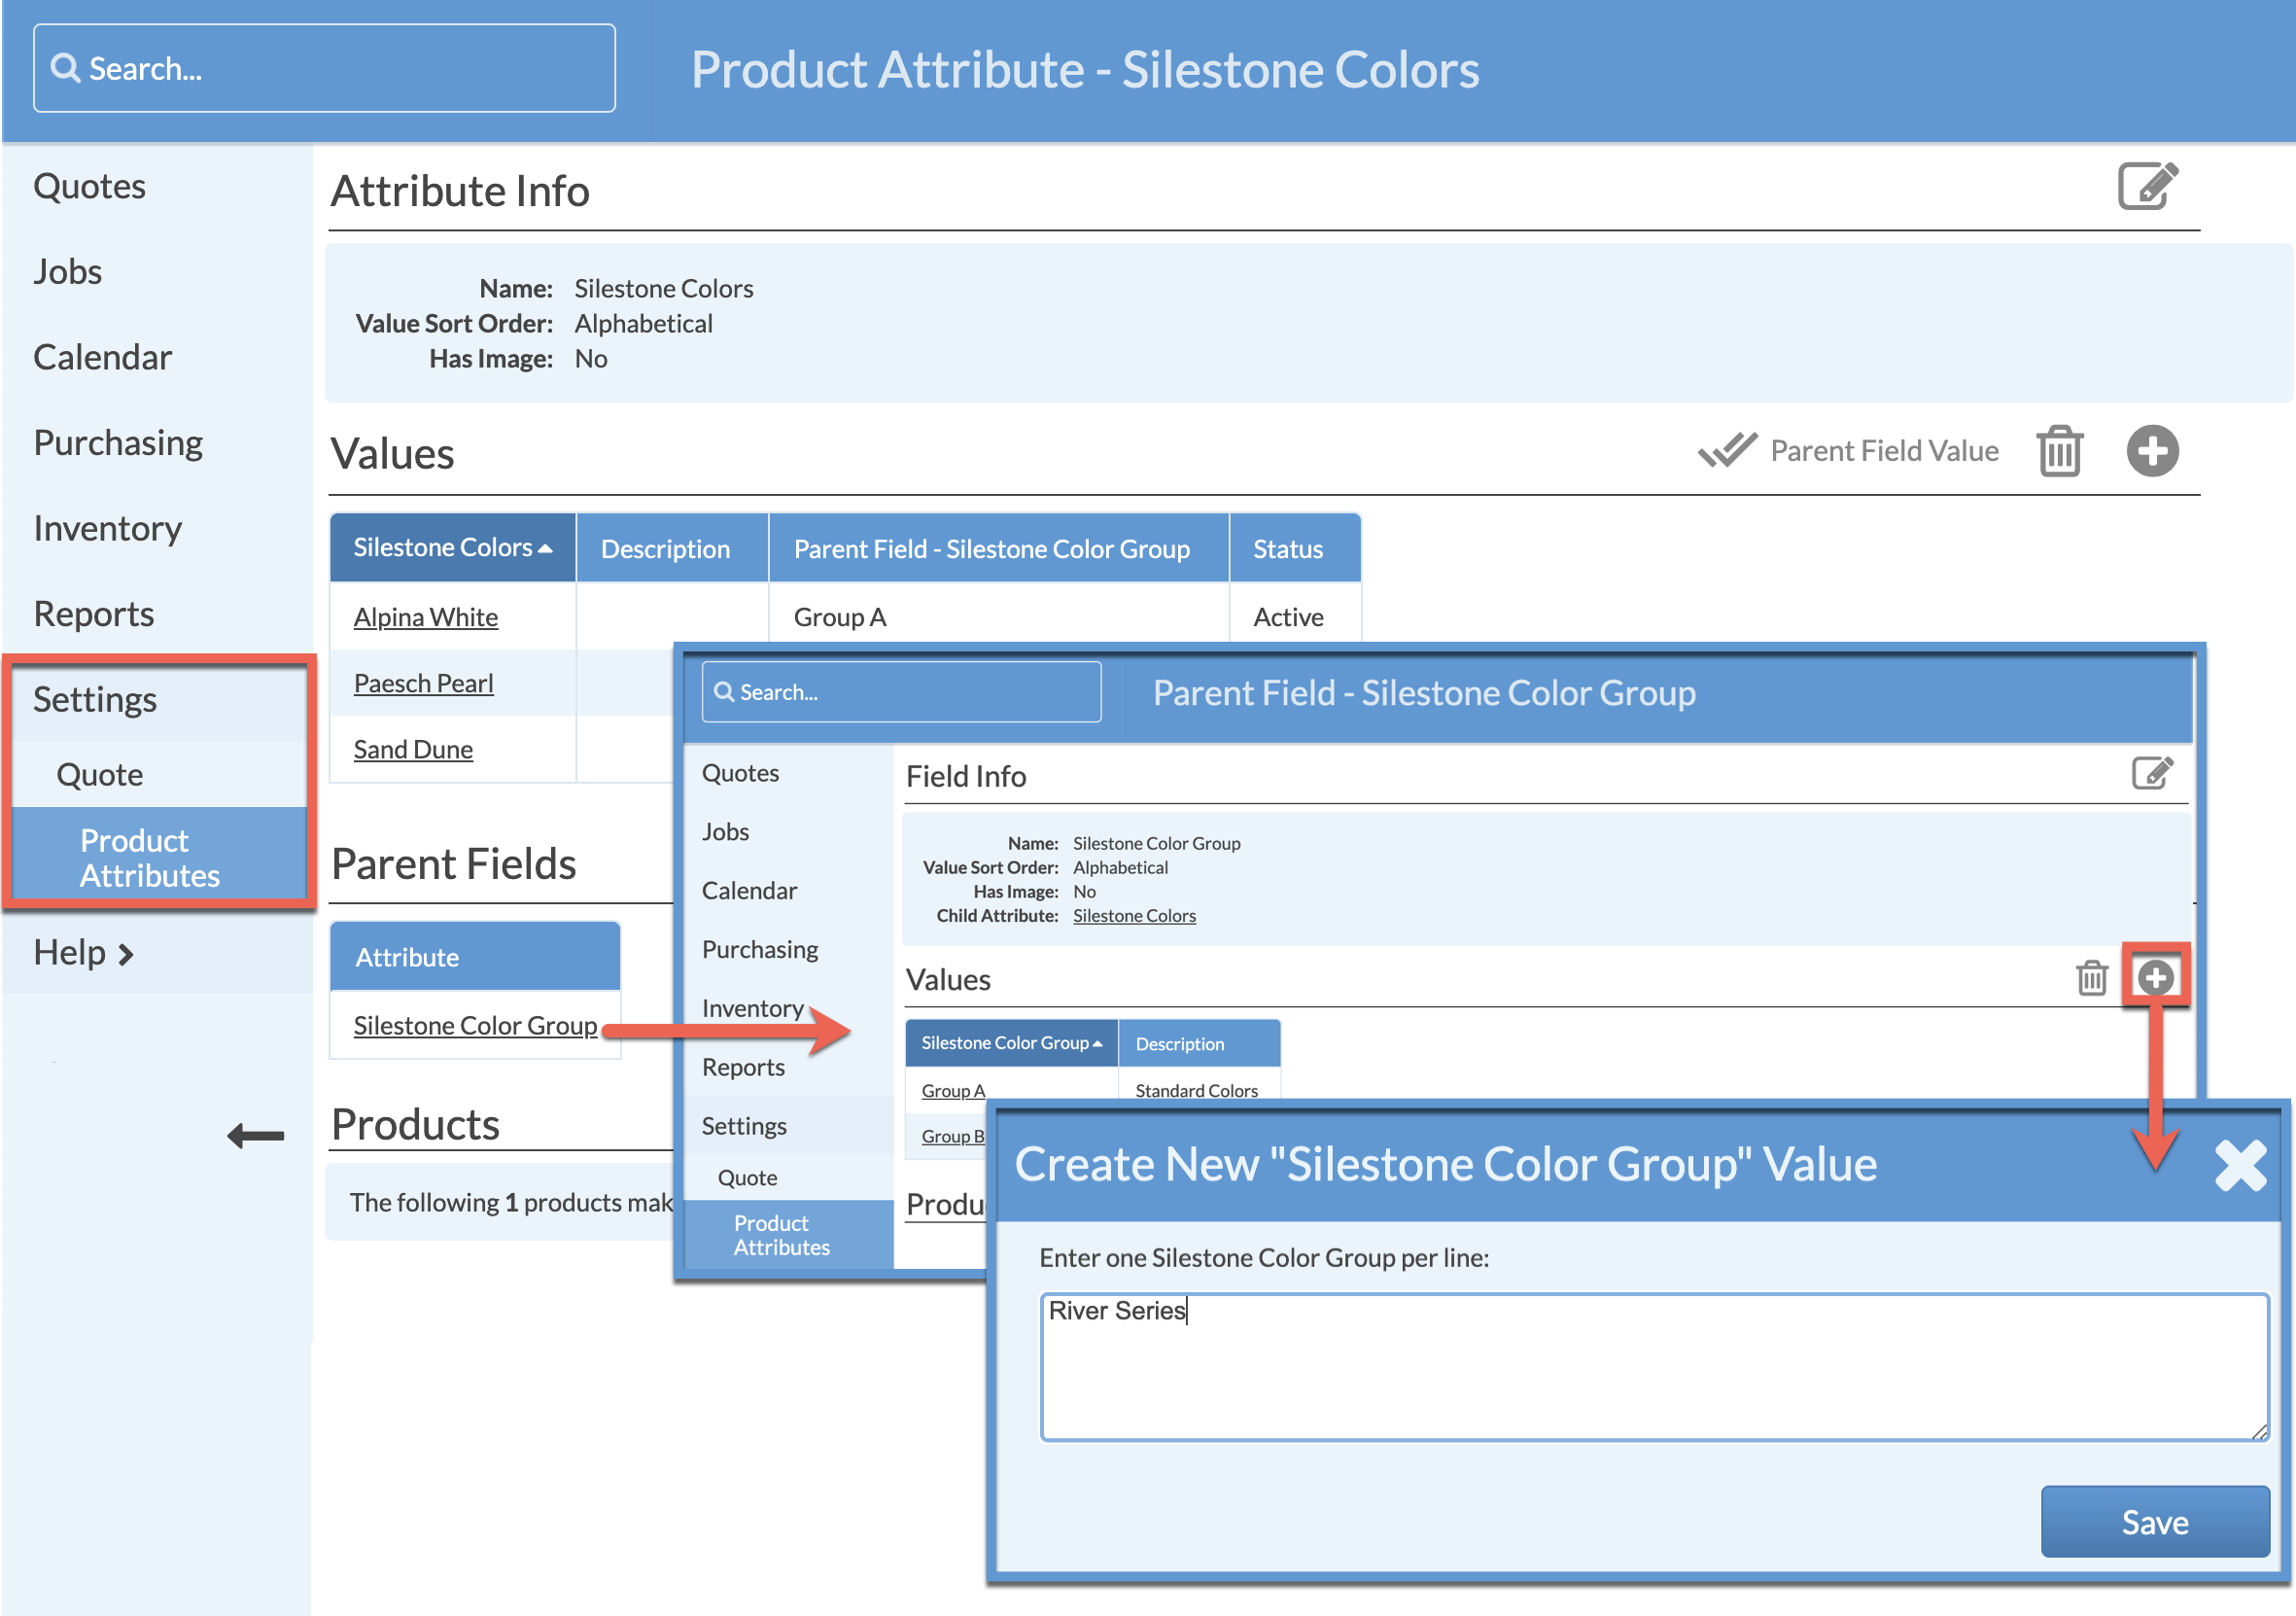Close the Create New Value dialog
This screenshot has width=2296, height=1616.
pos(2239,1165)
